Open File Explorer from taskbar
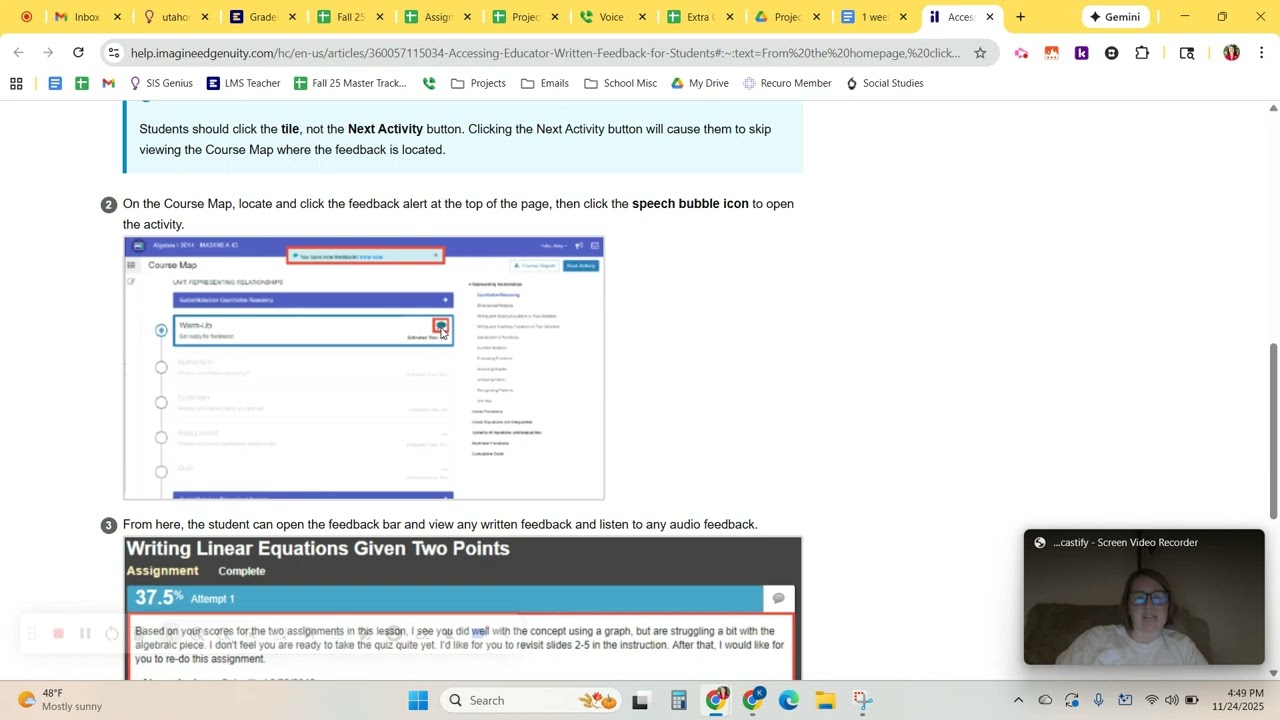The height and width of the screenshot is (720, 1280). pyautogui.click(x=825, y=700)
